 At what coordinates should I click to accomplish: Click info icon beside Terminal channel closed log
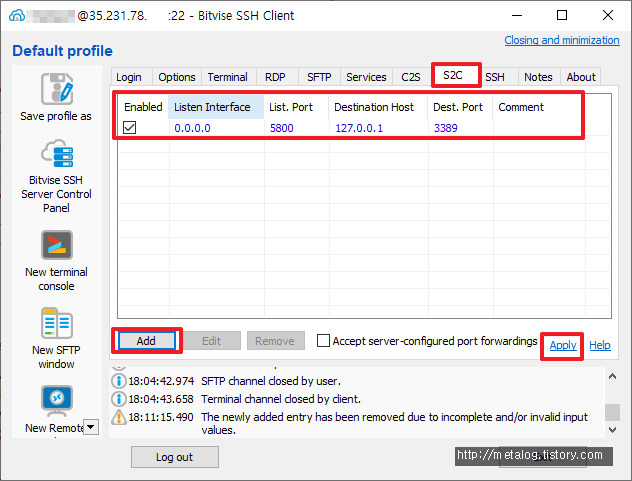118,399
